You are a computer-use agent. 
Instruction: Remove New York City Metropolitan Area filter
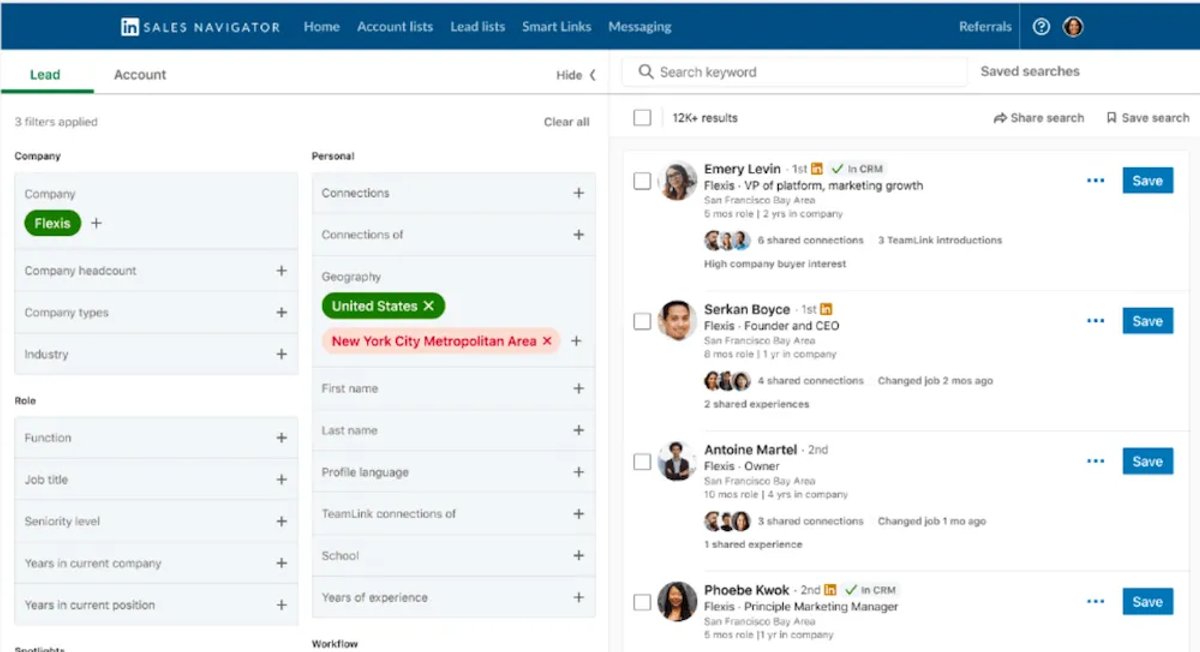547,341
